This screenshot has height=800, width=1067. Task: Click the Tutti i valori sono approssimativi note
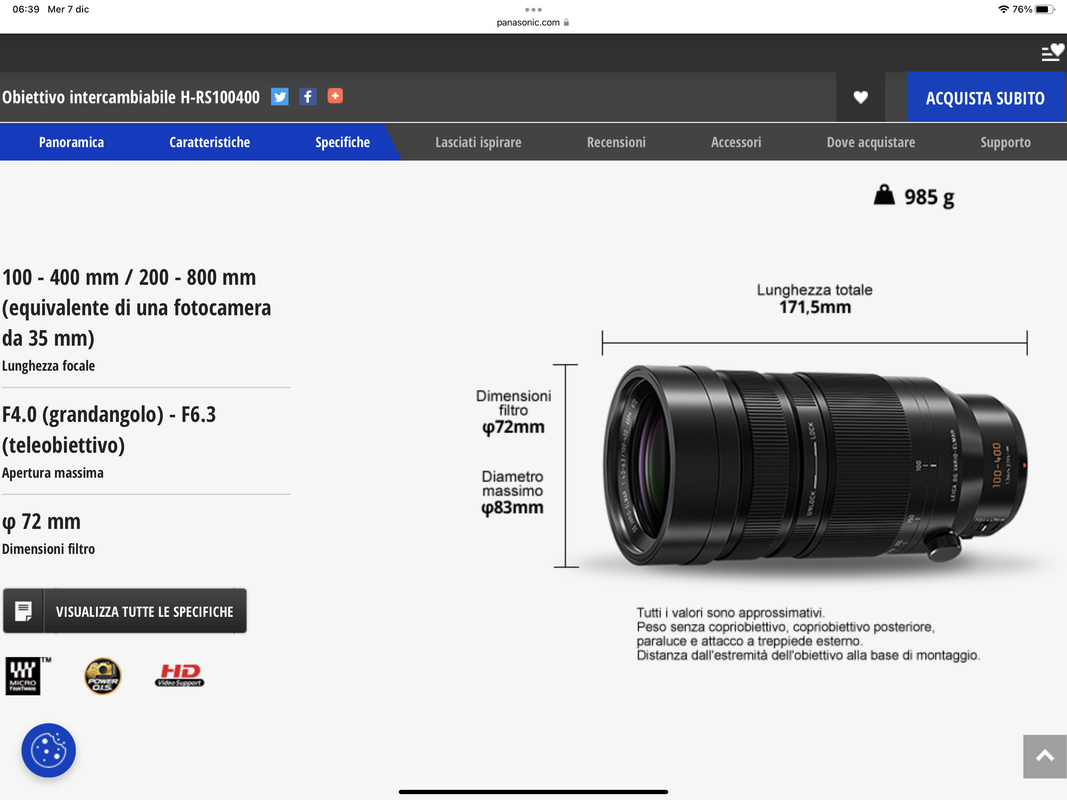pyautogui.click(x=730, y=612)
